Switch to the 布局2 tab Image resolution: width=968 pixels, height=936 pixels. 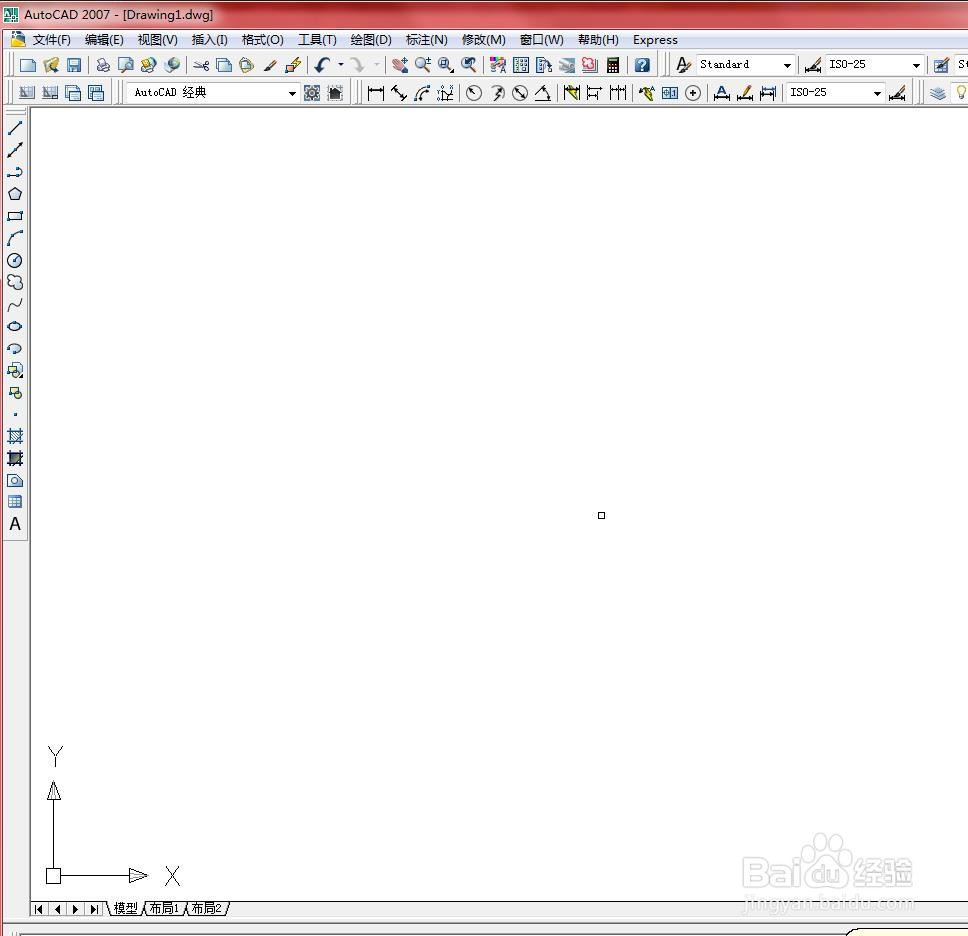coord(206,908)
